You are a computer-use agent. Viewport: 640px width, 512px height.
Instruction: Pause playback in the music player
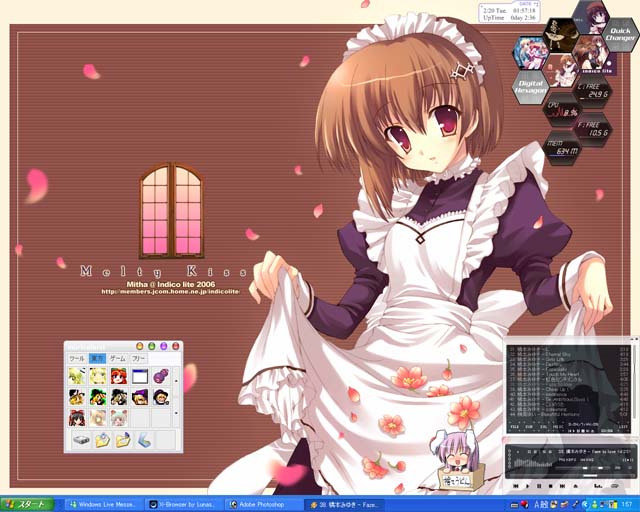(539, 486)
